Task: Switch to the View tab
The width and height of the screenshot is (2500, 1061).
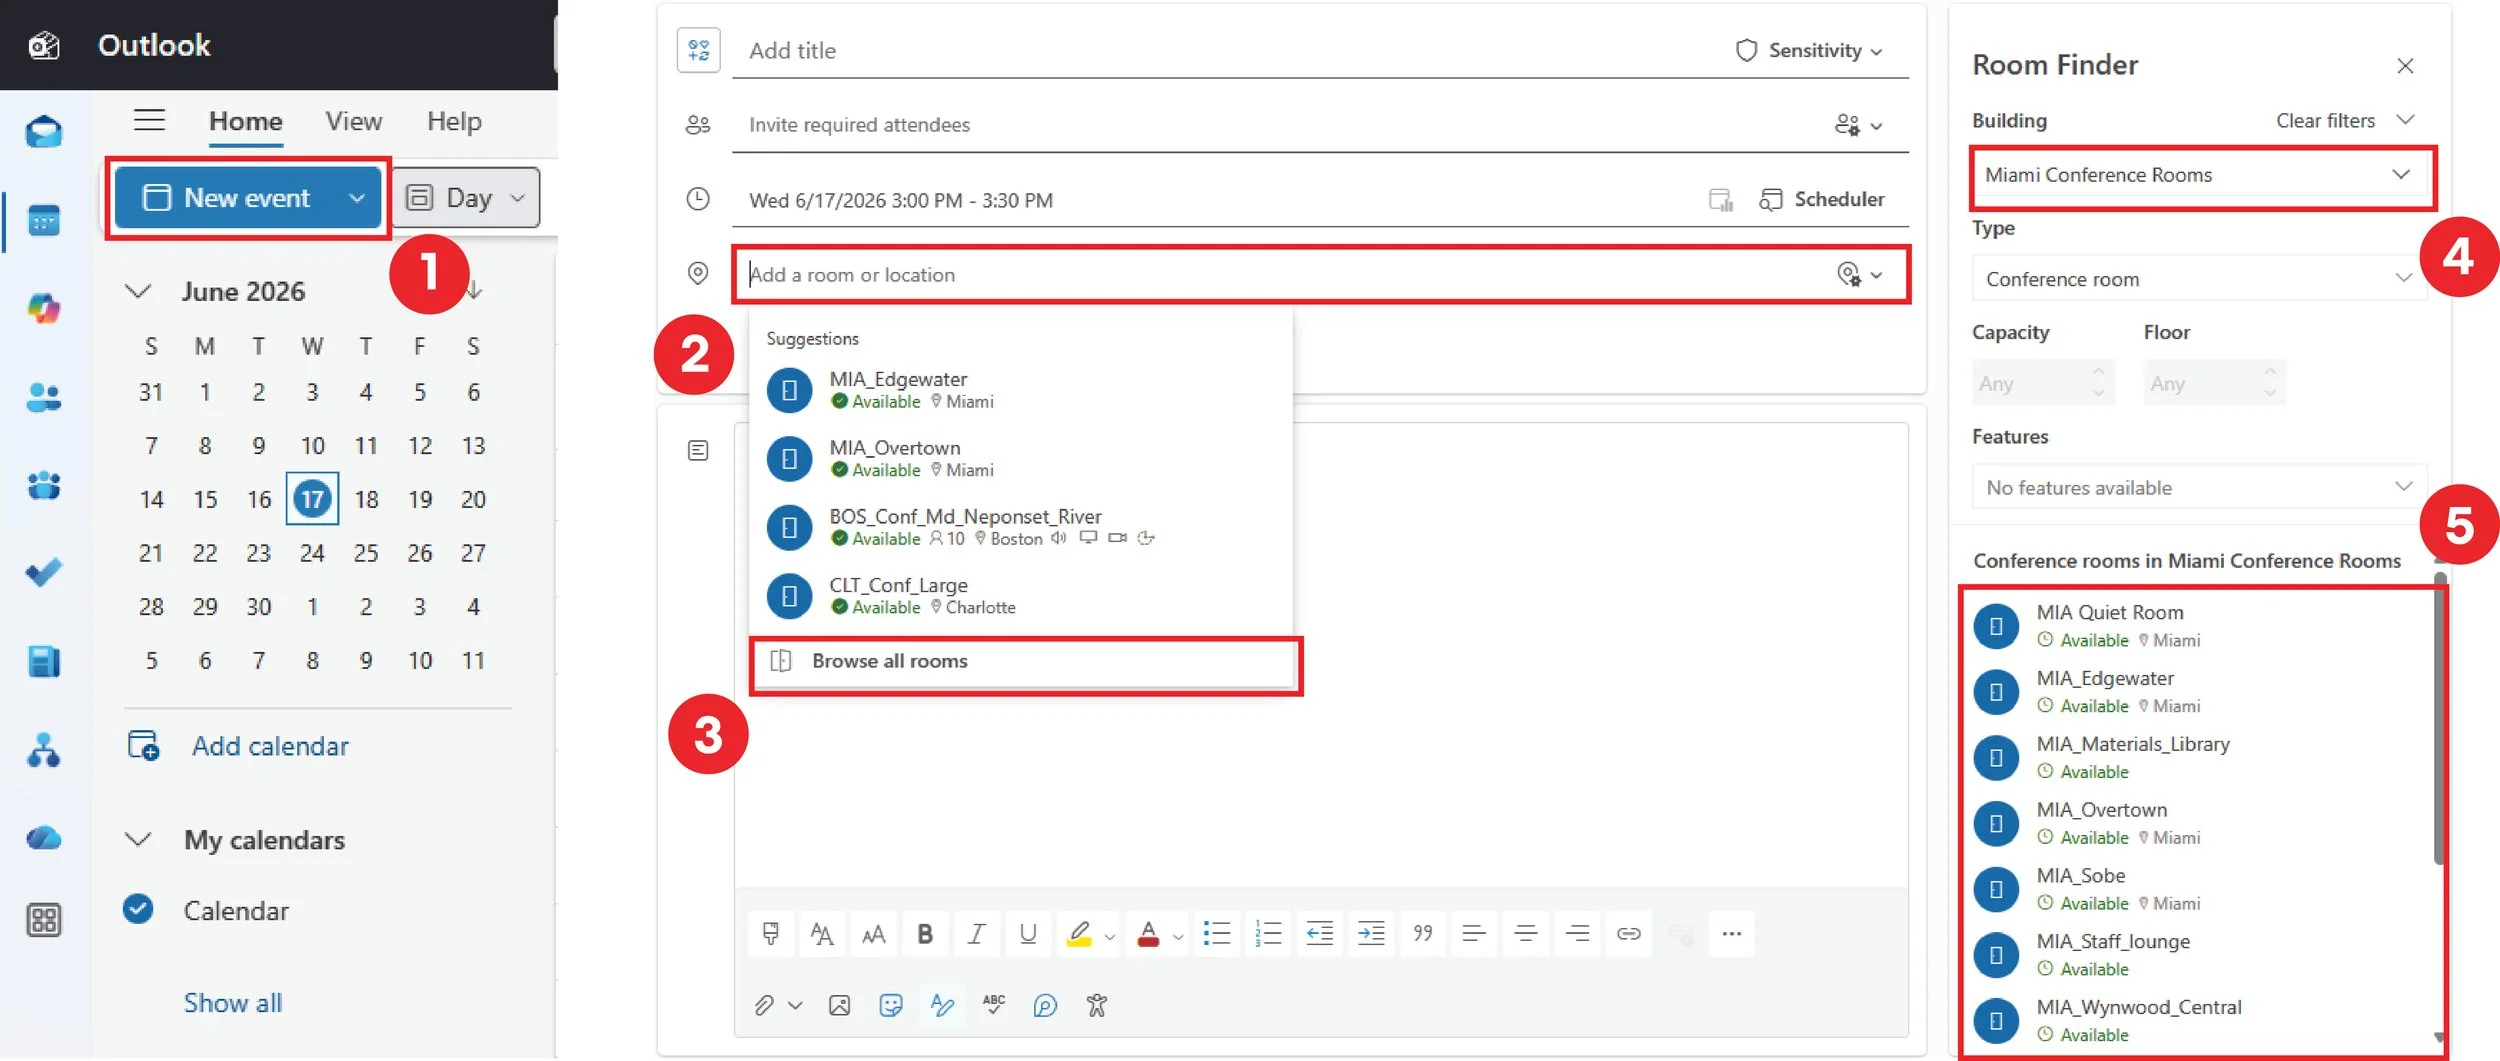Action: 354,121
